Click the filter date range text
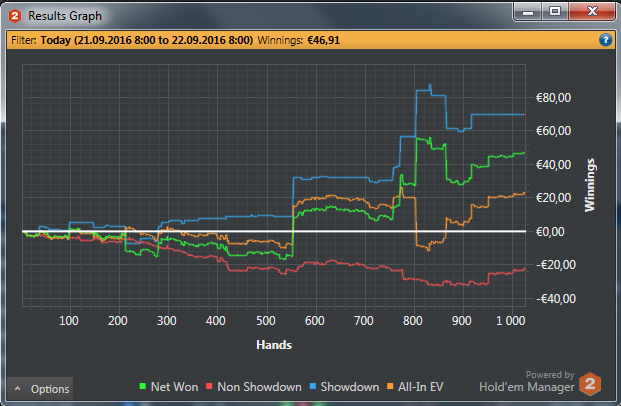 tap(147, 40)
